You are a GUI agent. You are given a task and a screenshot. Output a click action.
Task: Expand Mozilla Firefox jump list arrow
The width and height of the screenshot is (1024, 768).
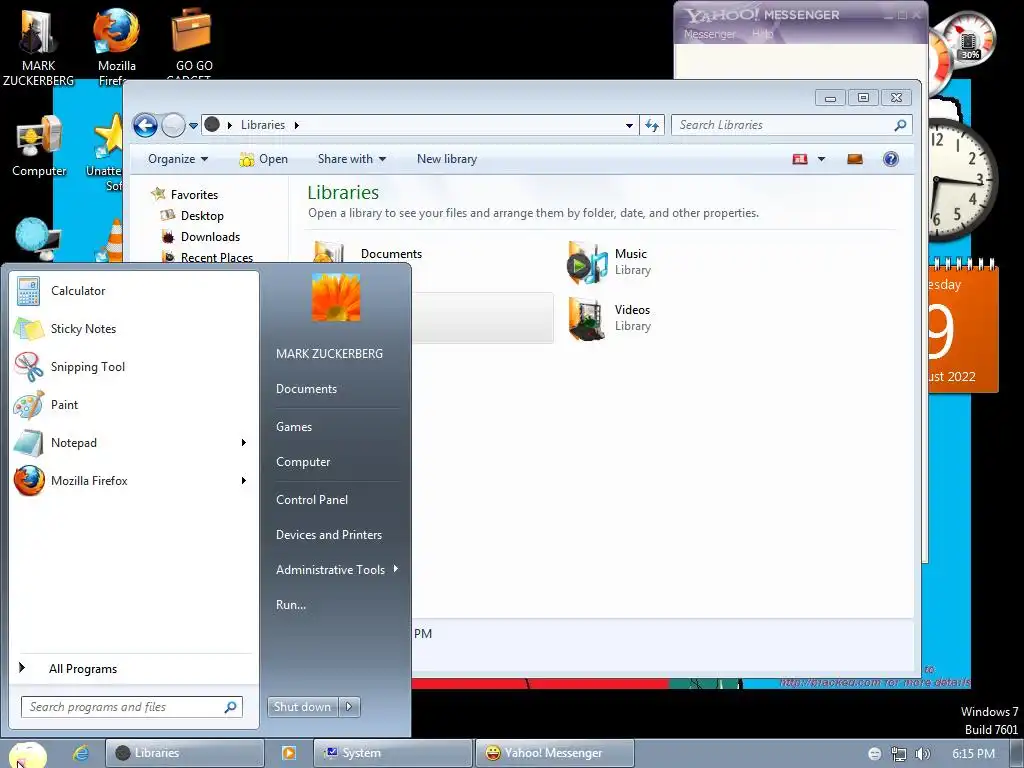point(244,481)
